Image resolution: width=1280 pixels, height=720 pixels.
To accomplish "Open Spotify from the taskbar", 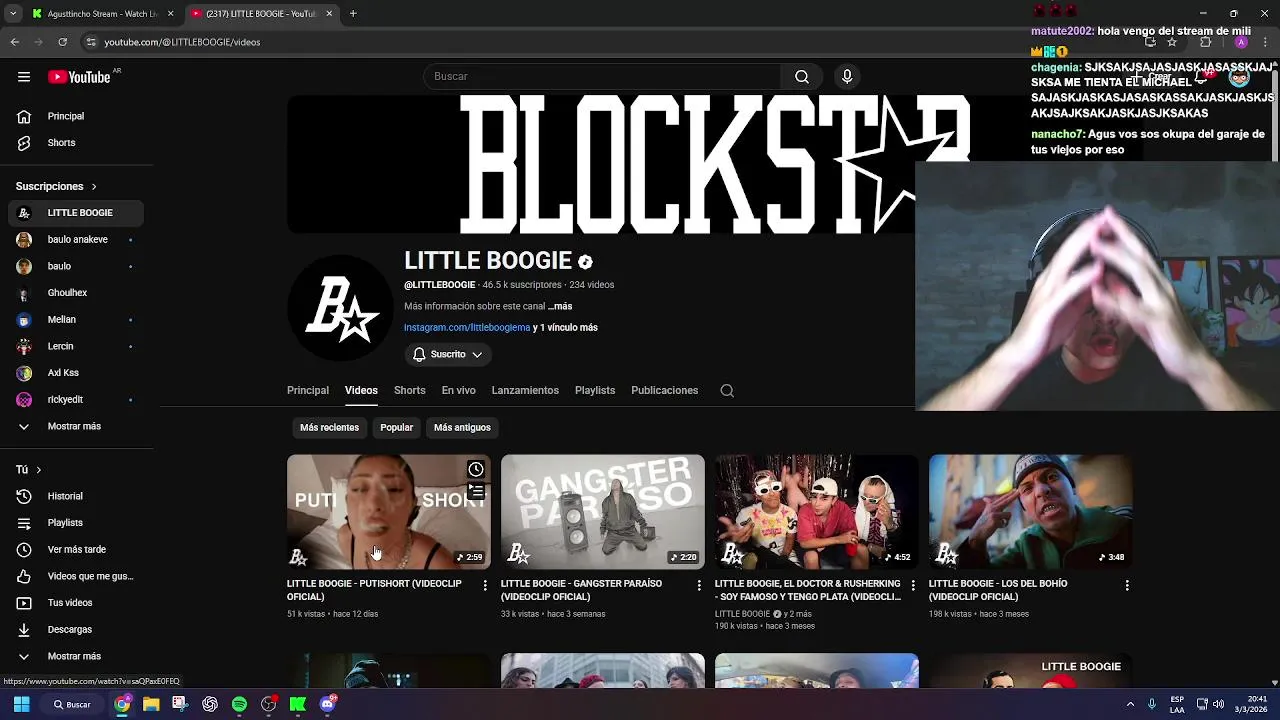I will 239,704.
